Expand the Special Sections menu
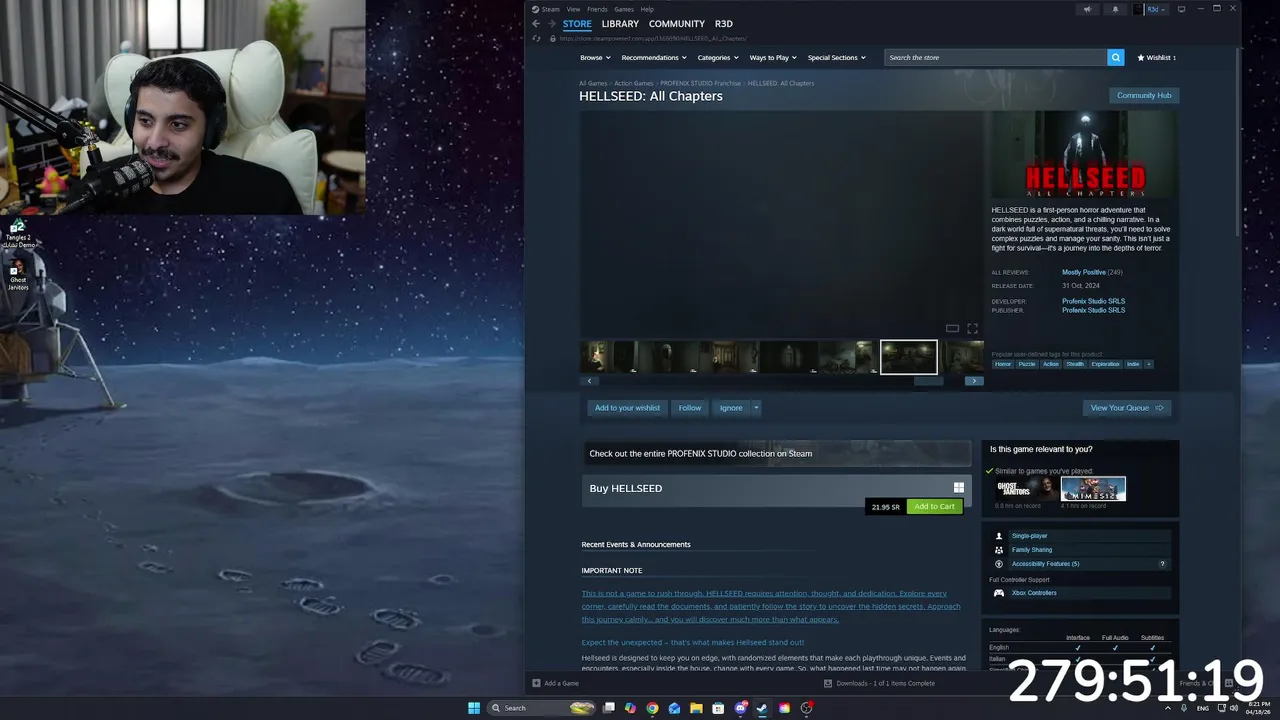Viewport: 1280px width, 720px height. pos(837,58)
